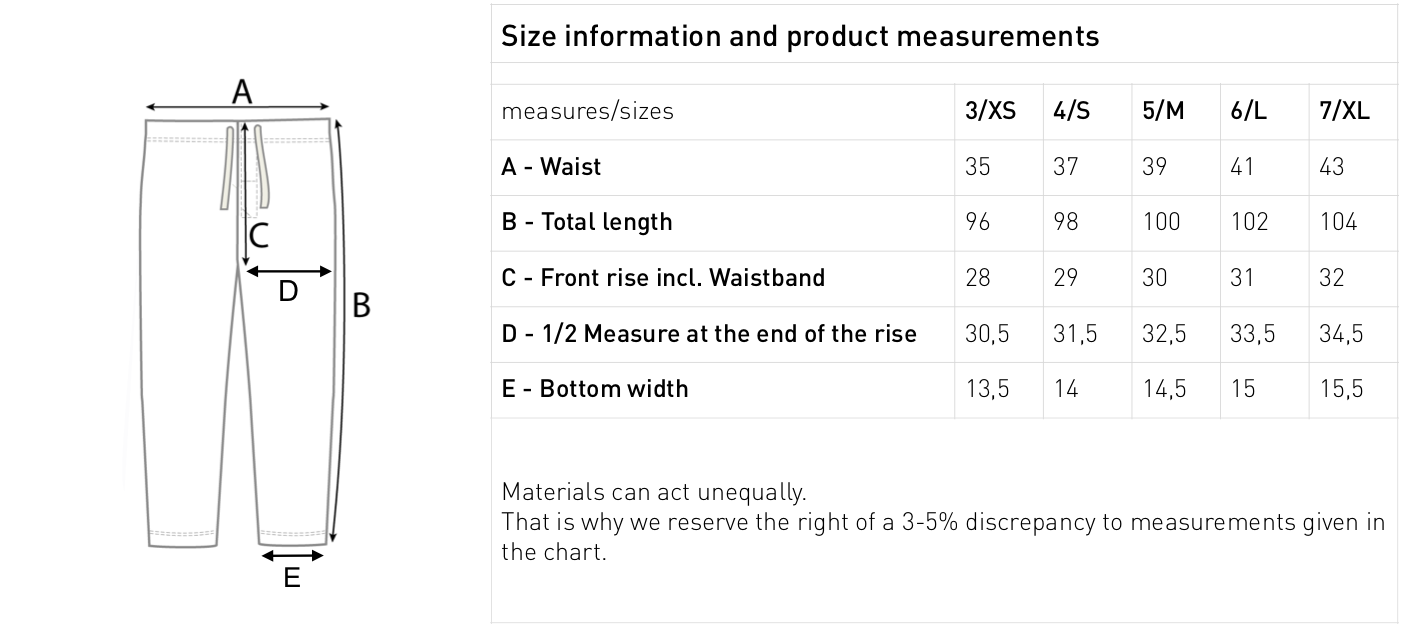Click the letter E bottom width label
Image resolution: width=1402 pixels, height=627 pixels.
coord(291,577)
